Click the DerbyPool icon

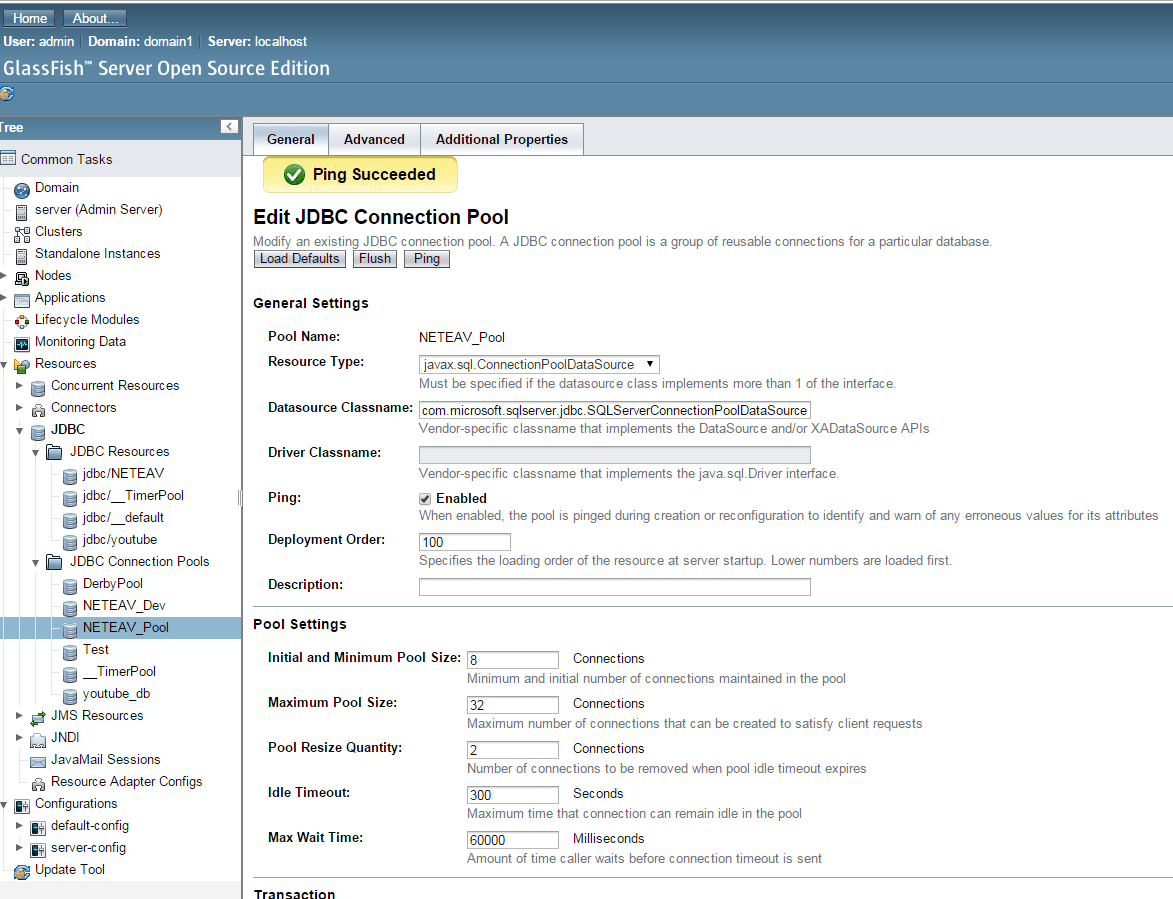(70, 586)
